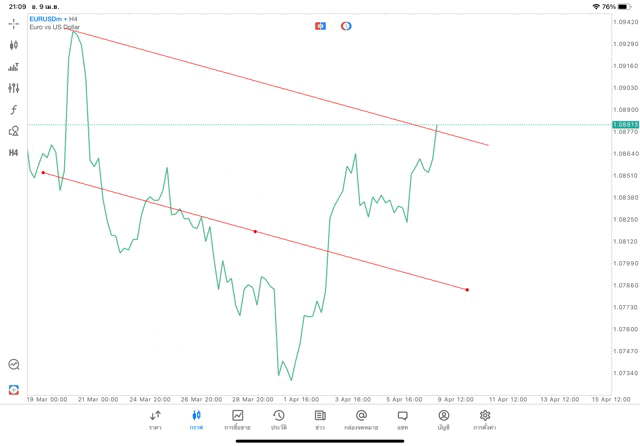Screen dimensions: 640x447
Task: Select the lower red trendline middle point
Action: (255, 232)
